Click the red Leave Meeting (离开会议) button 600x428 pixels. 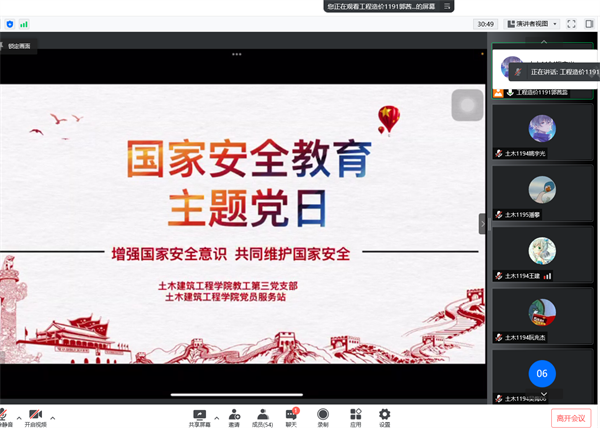pos(572,417)
